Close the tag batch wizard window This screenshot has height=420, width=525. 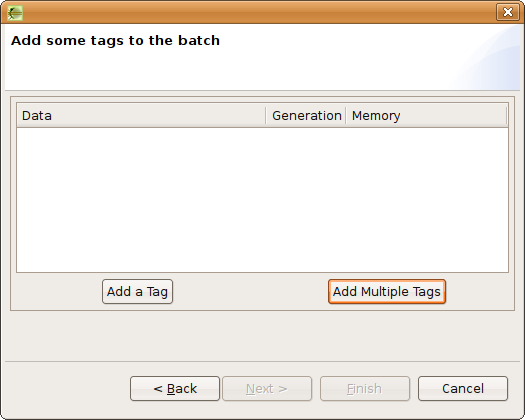coord(508,12)
